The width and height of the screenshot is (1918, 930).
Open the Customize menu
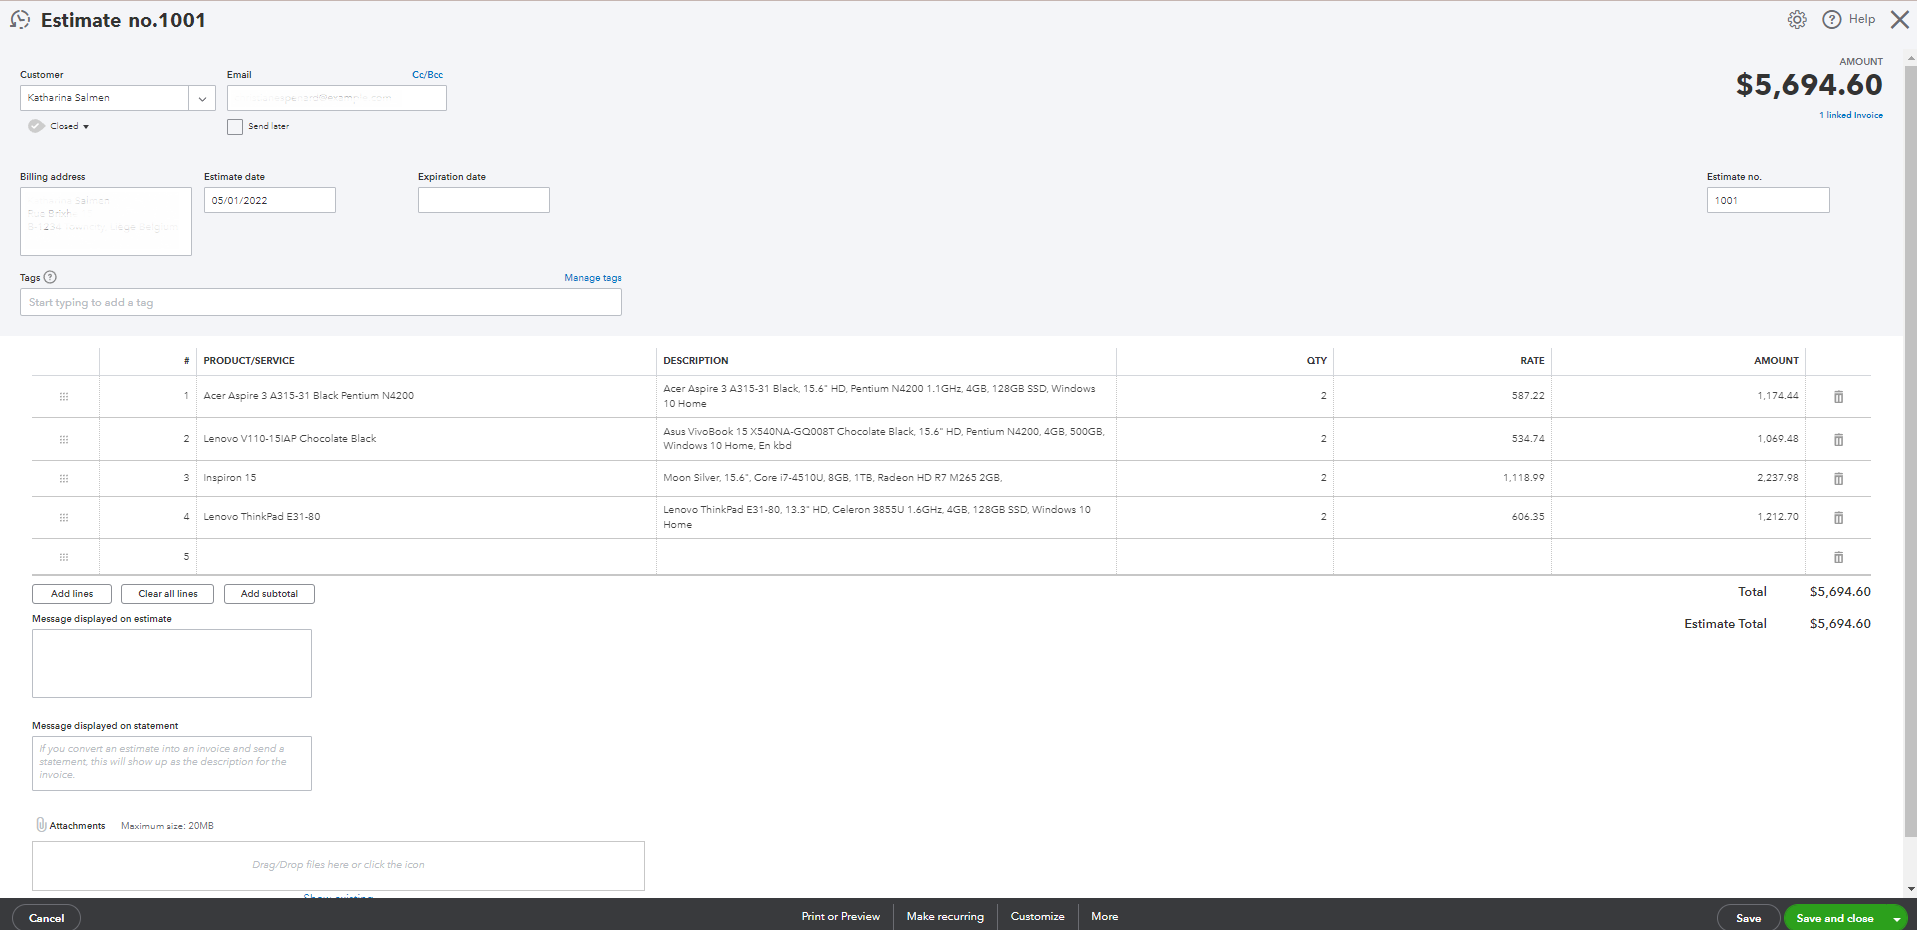coord(1037,916)
